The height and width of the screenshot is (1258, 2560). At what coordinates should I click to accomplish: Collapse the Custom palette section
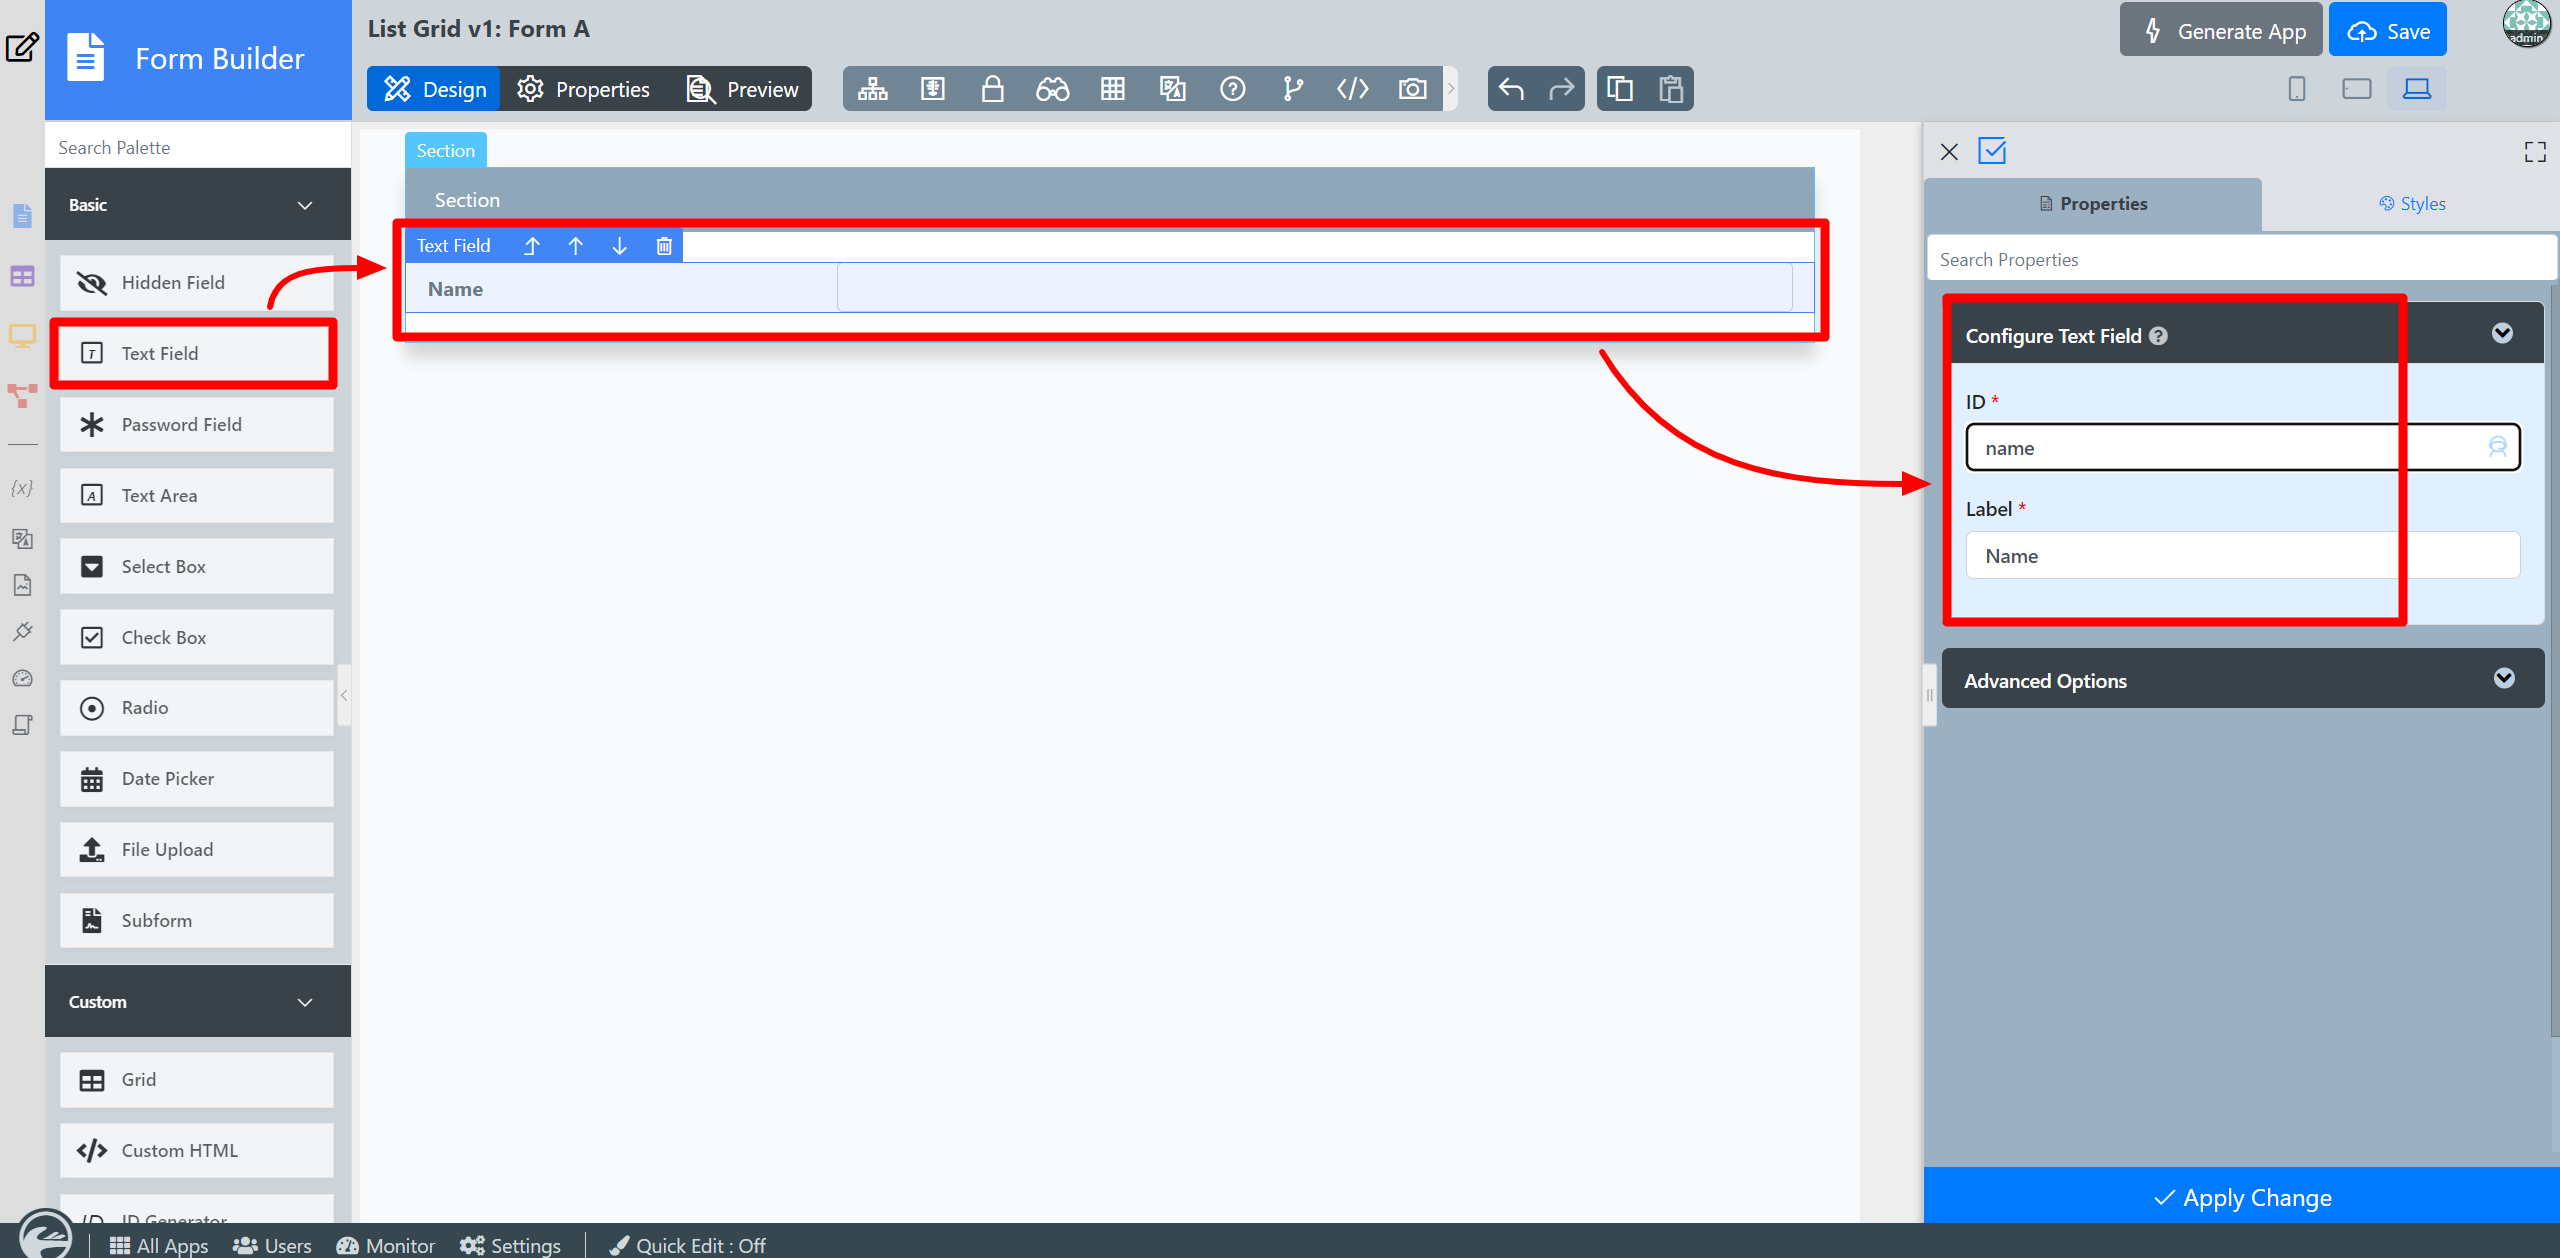point(304,1002)
